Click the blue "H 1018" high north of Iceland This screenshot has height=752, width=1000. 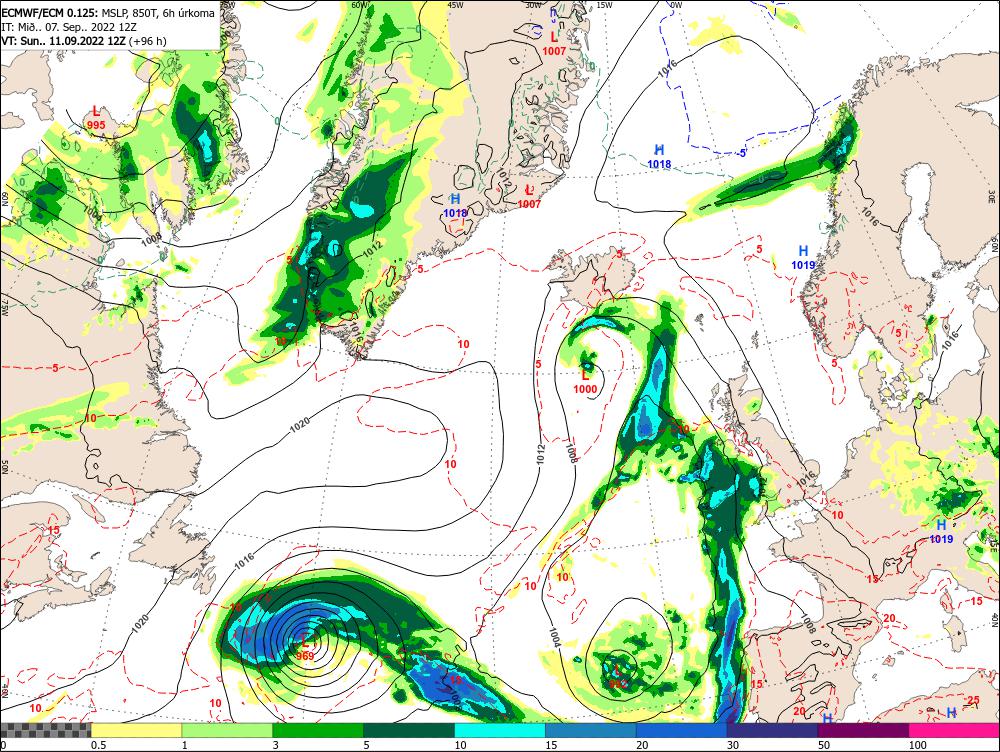659,157
